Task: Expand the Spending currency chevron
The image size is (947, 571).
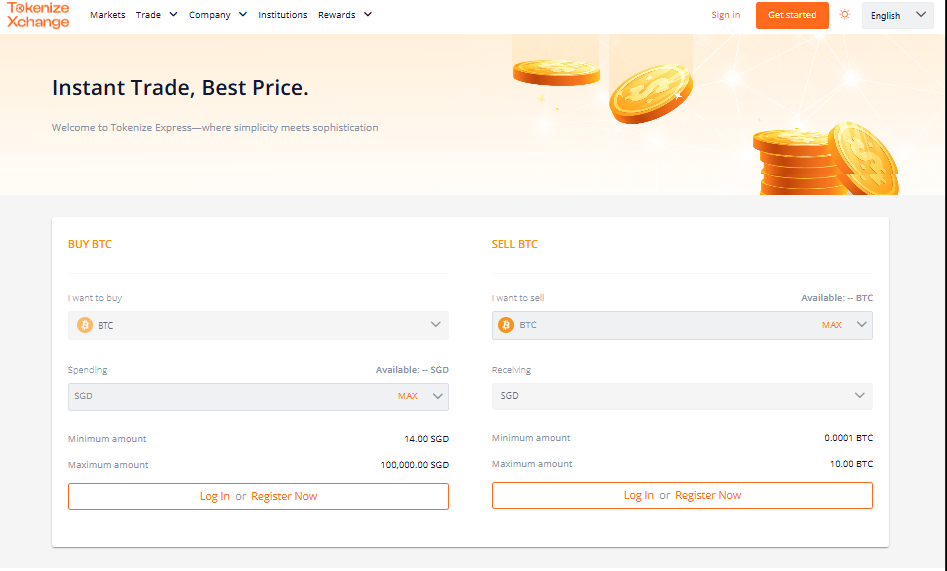Action: 437,396
